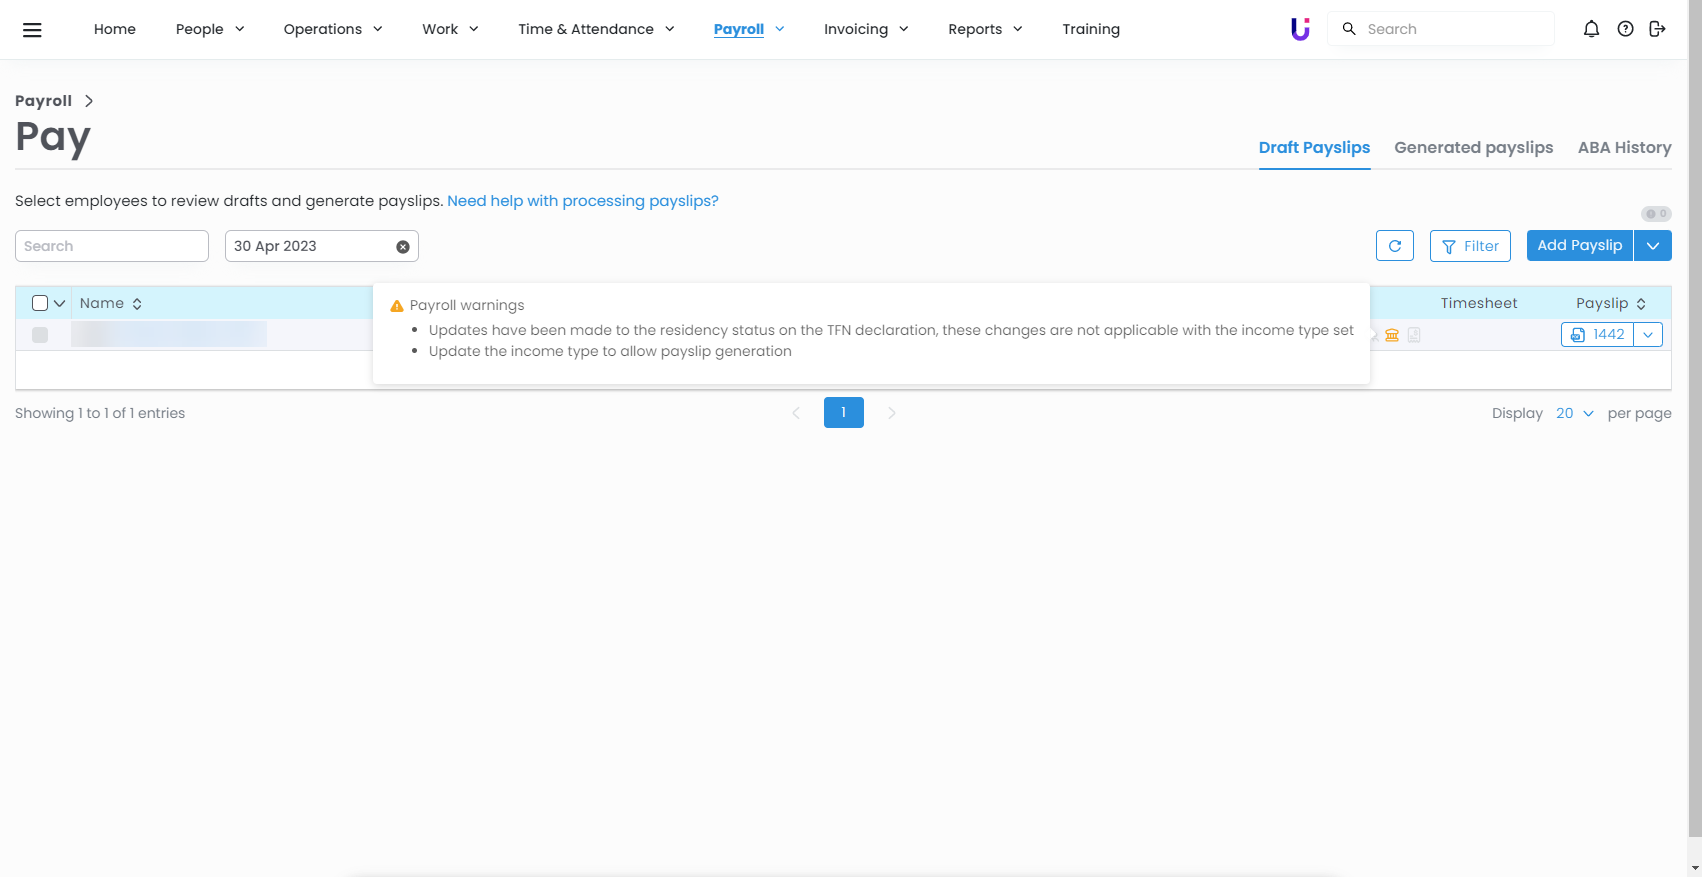Open the hamburger navigation menu
Image resolution: width=1702 pixels, height=877 pixels.
tap(32, 30)
